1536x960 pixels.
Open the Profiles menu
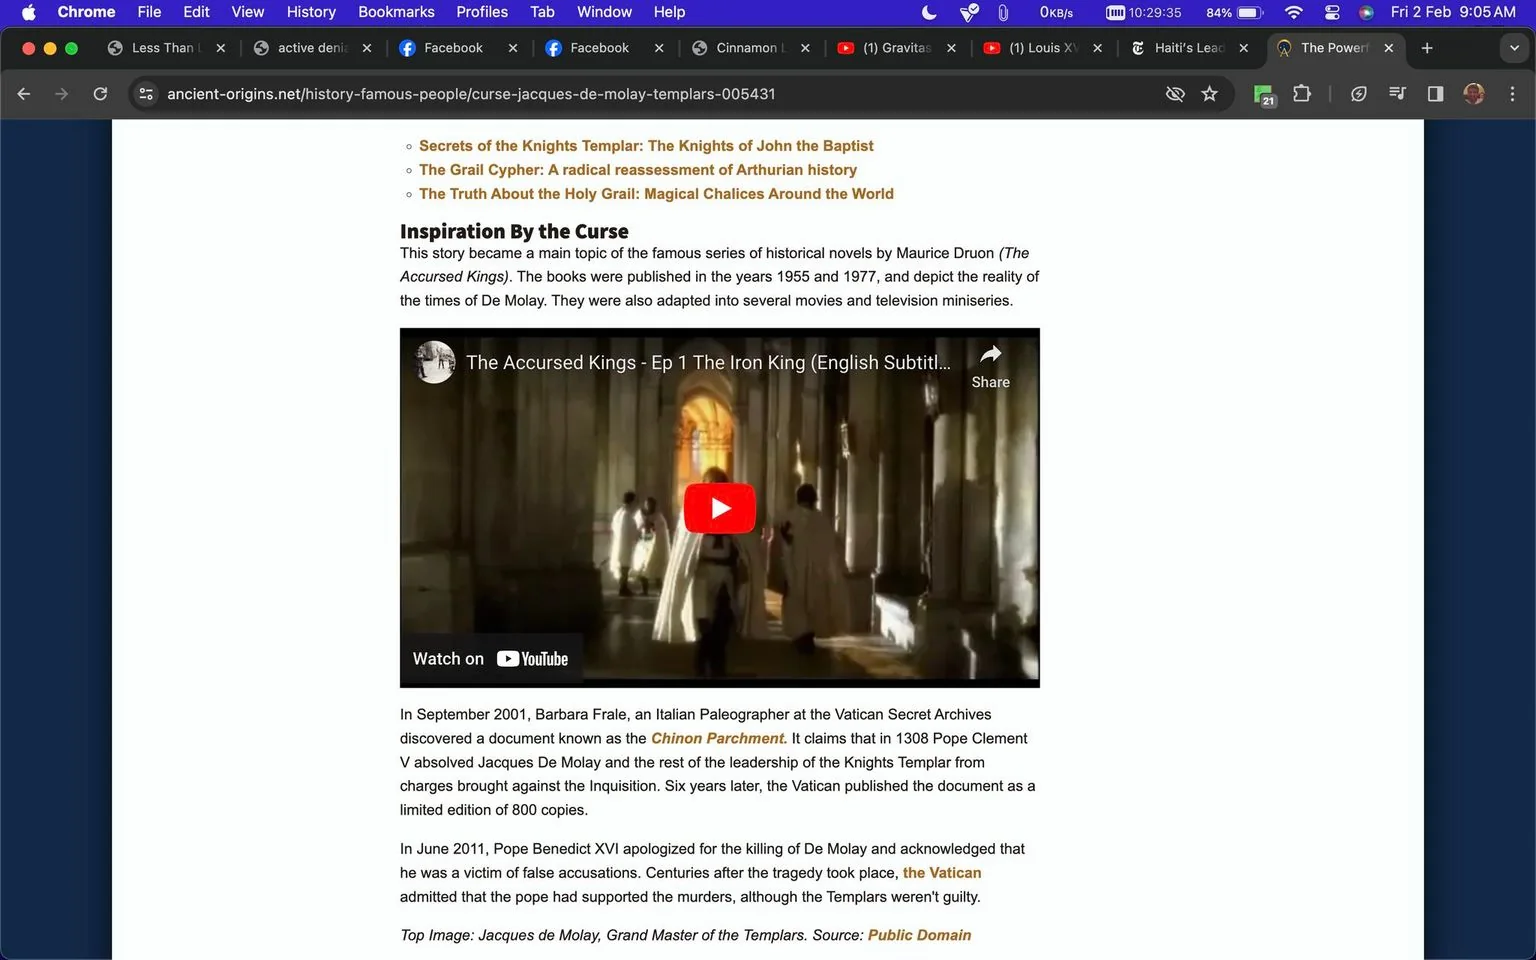[482, 12]
